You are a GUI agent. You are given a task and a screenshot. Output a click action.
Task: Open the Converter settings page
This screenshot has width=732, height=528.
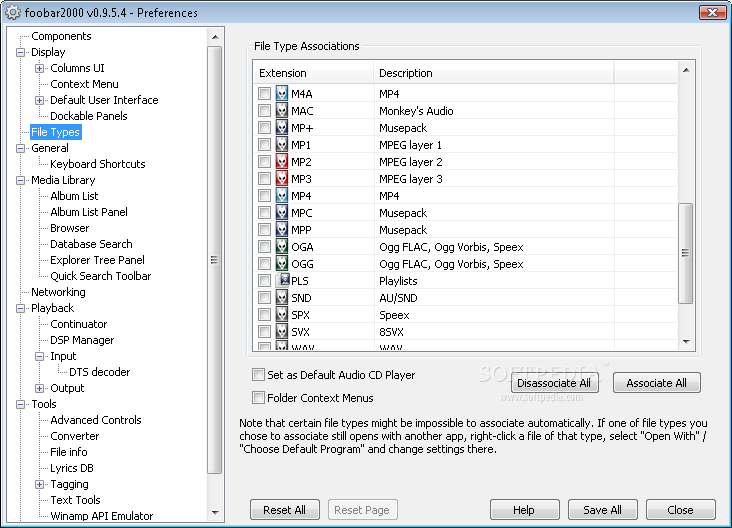click(75, 436)
